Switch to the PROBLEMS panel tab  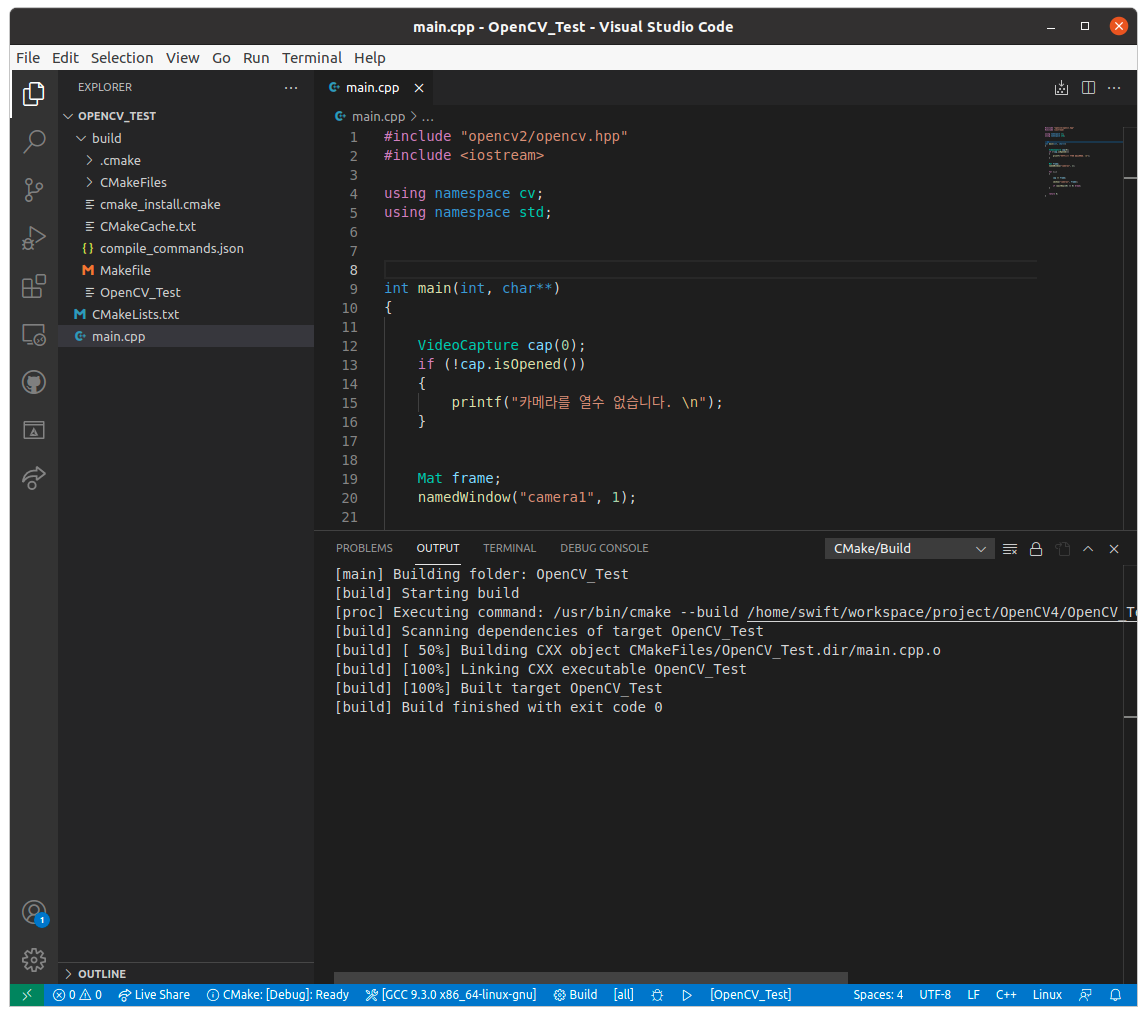(364, 548)
